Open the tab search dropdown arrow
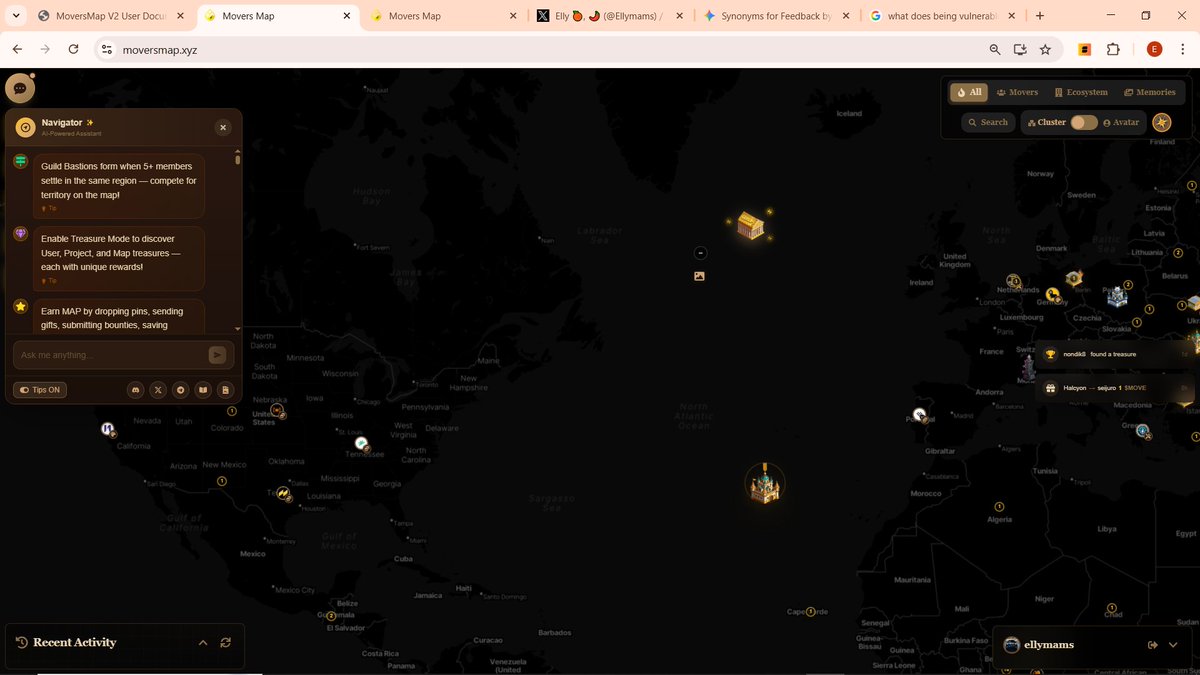1200x675 pixels. point(16,16)
